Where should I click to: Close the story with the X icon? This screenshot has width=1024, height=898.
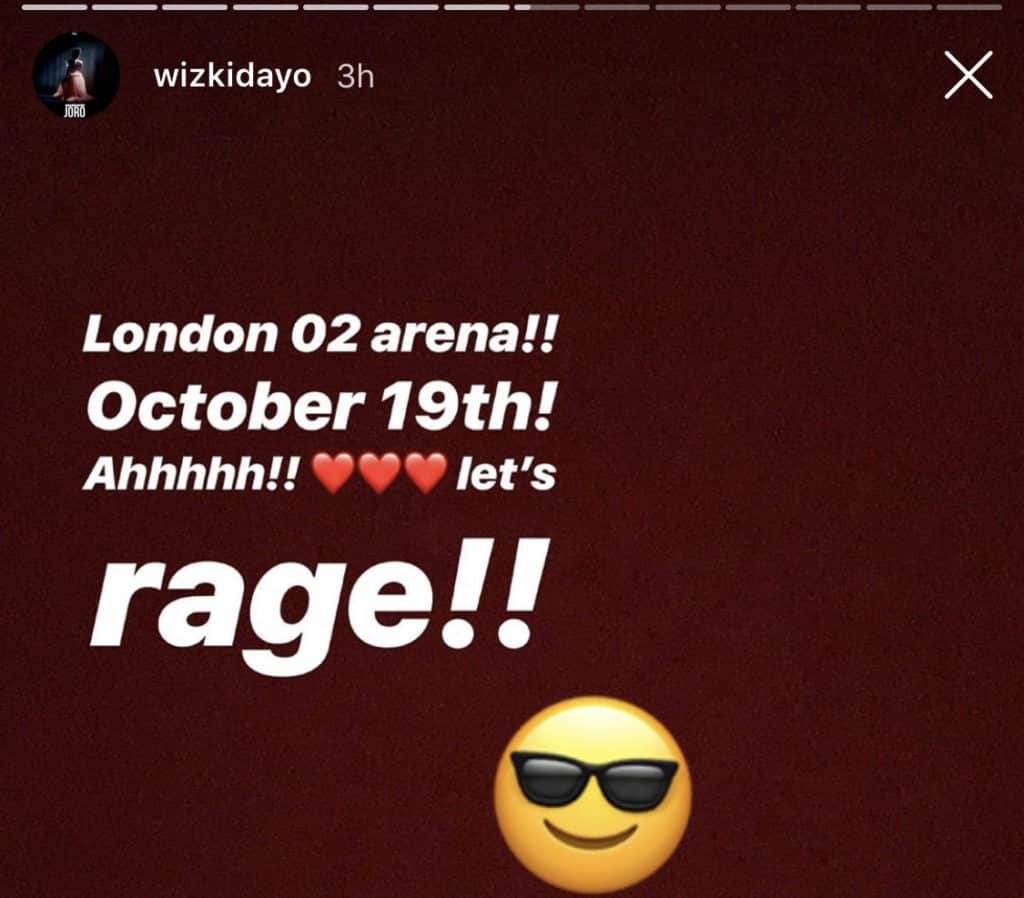968,75
